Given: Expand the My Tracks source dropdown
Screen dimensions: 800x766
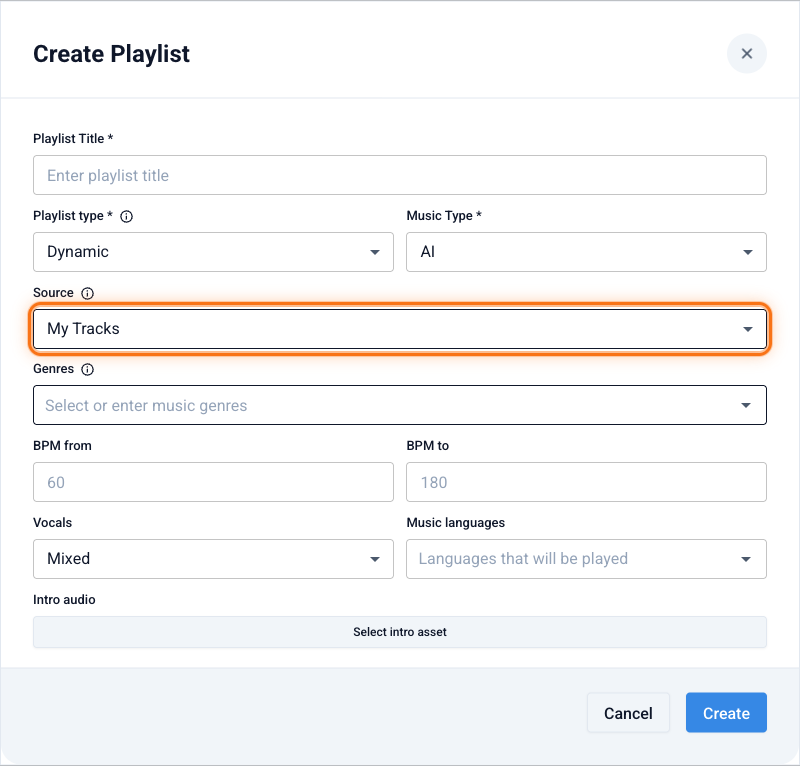Looking at the screenshot, I should [399, 329].
